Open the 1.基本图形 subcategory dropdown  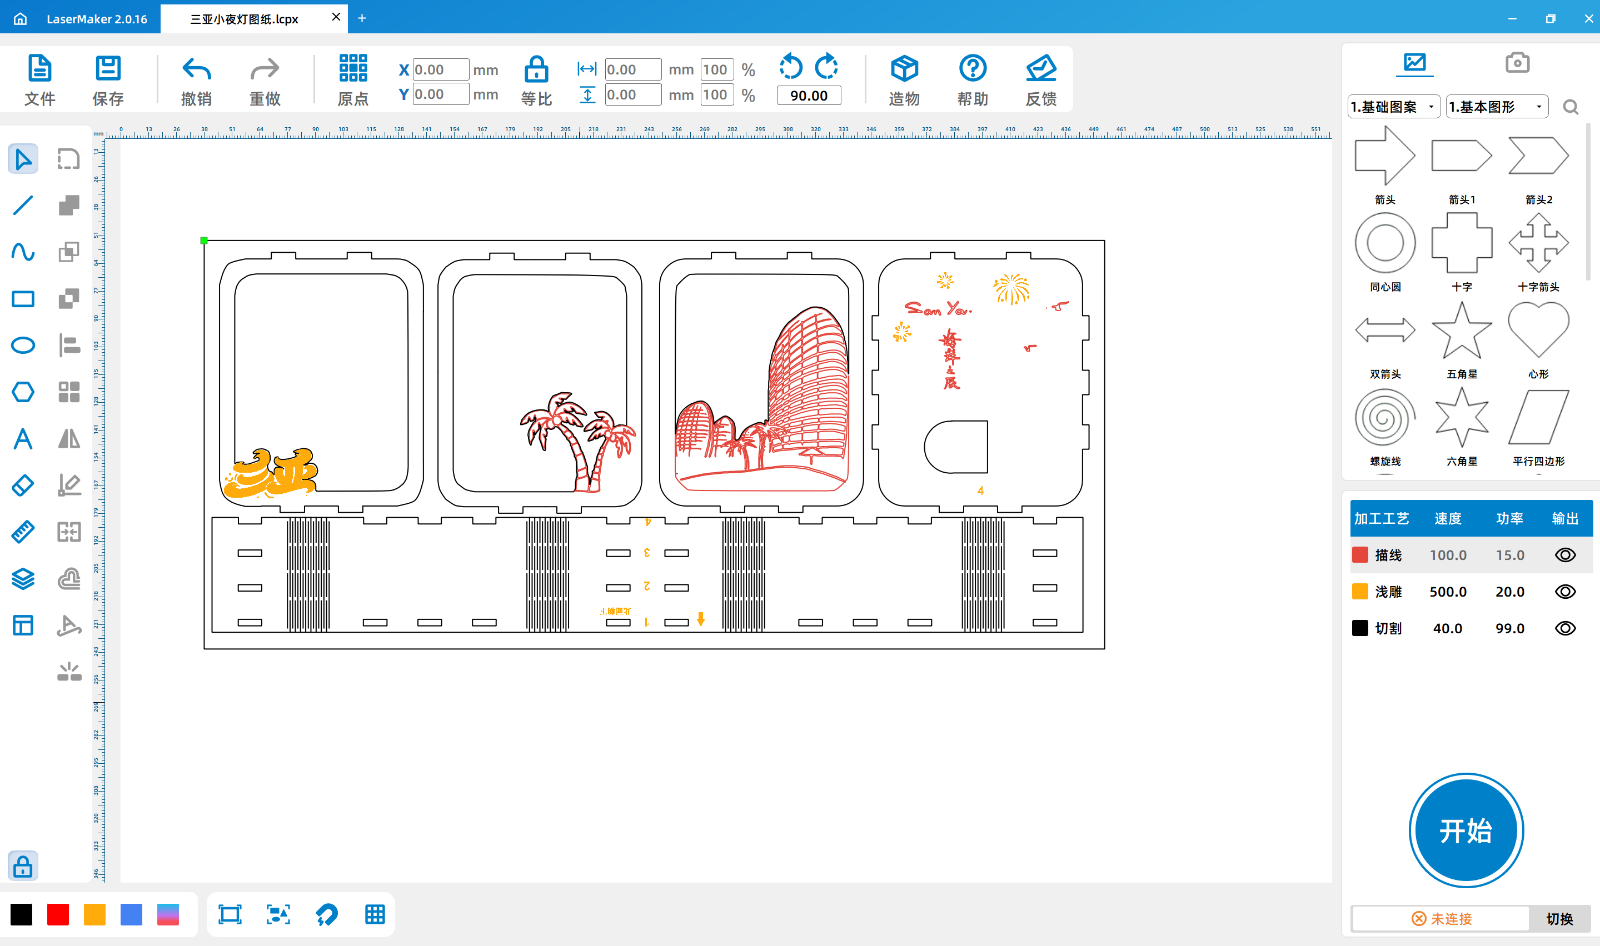[1497, 107]
